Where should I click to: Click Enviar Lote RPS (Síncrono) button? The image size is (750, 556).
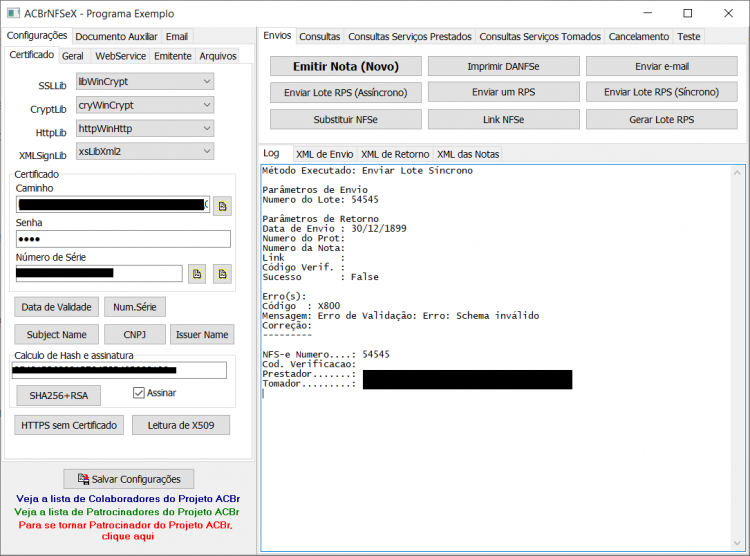pyautogui.click(x=662, y=92)
